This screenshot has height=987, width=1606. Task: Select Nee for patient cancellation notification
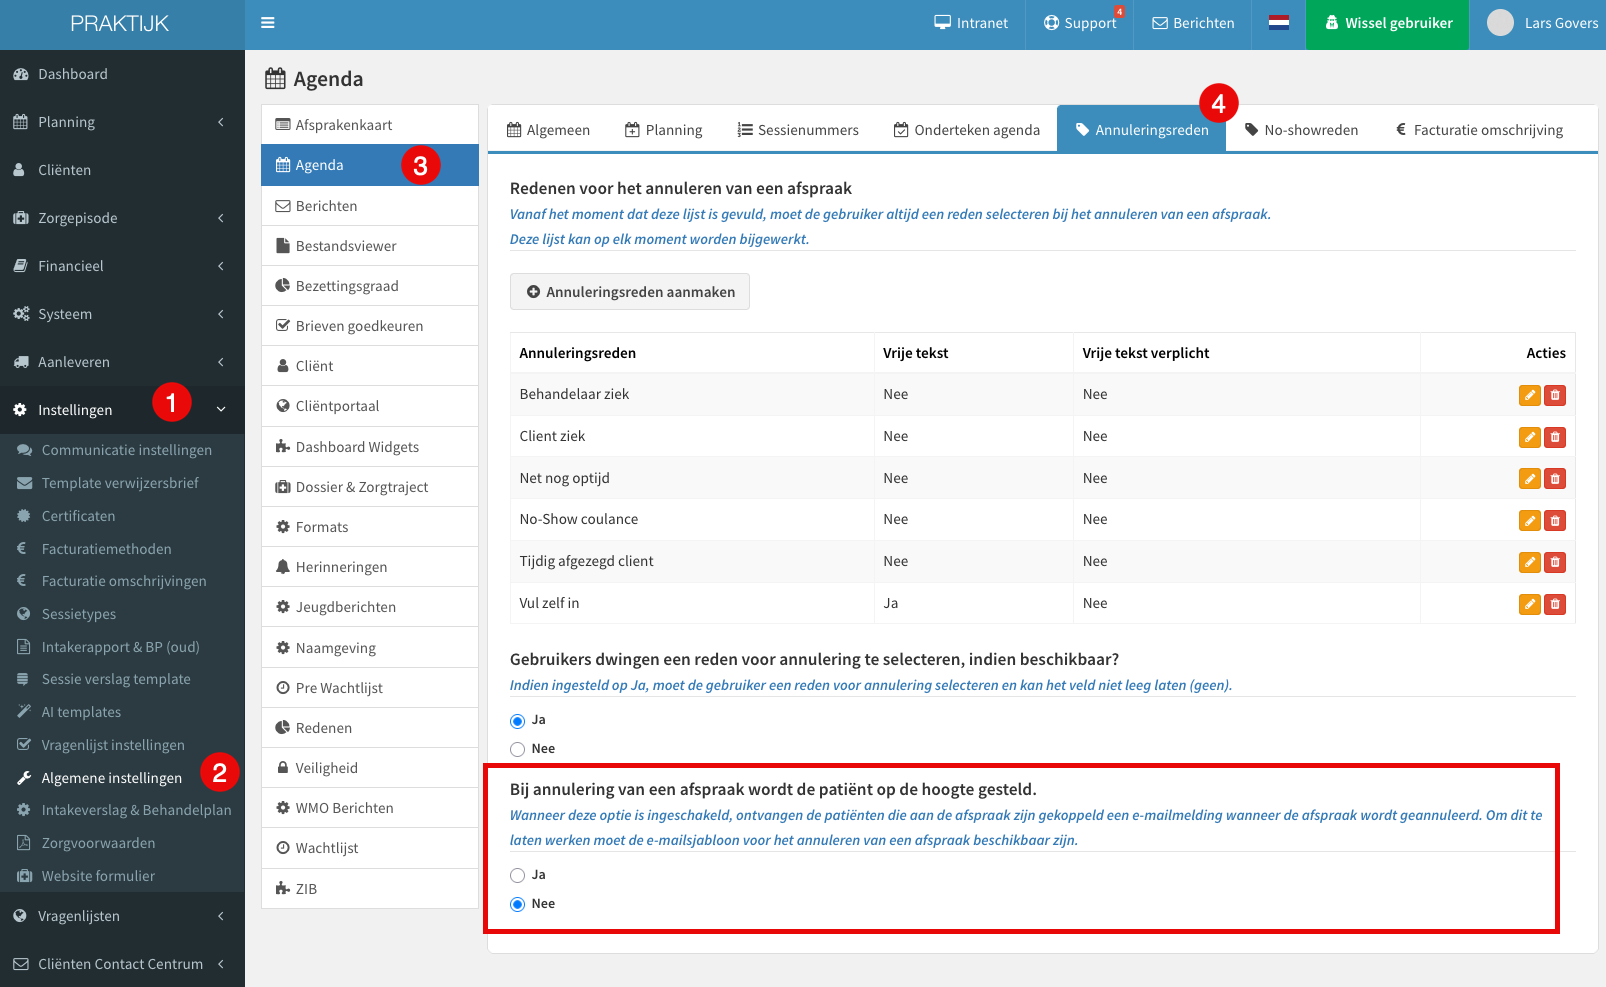[x=517, y=904]
